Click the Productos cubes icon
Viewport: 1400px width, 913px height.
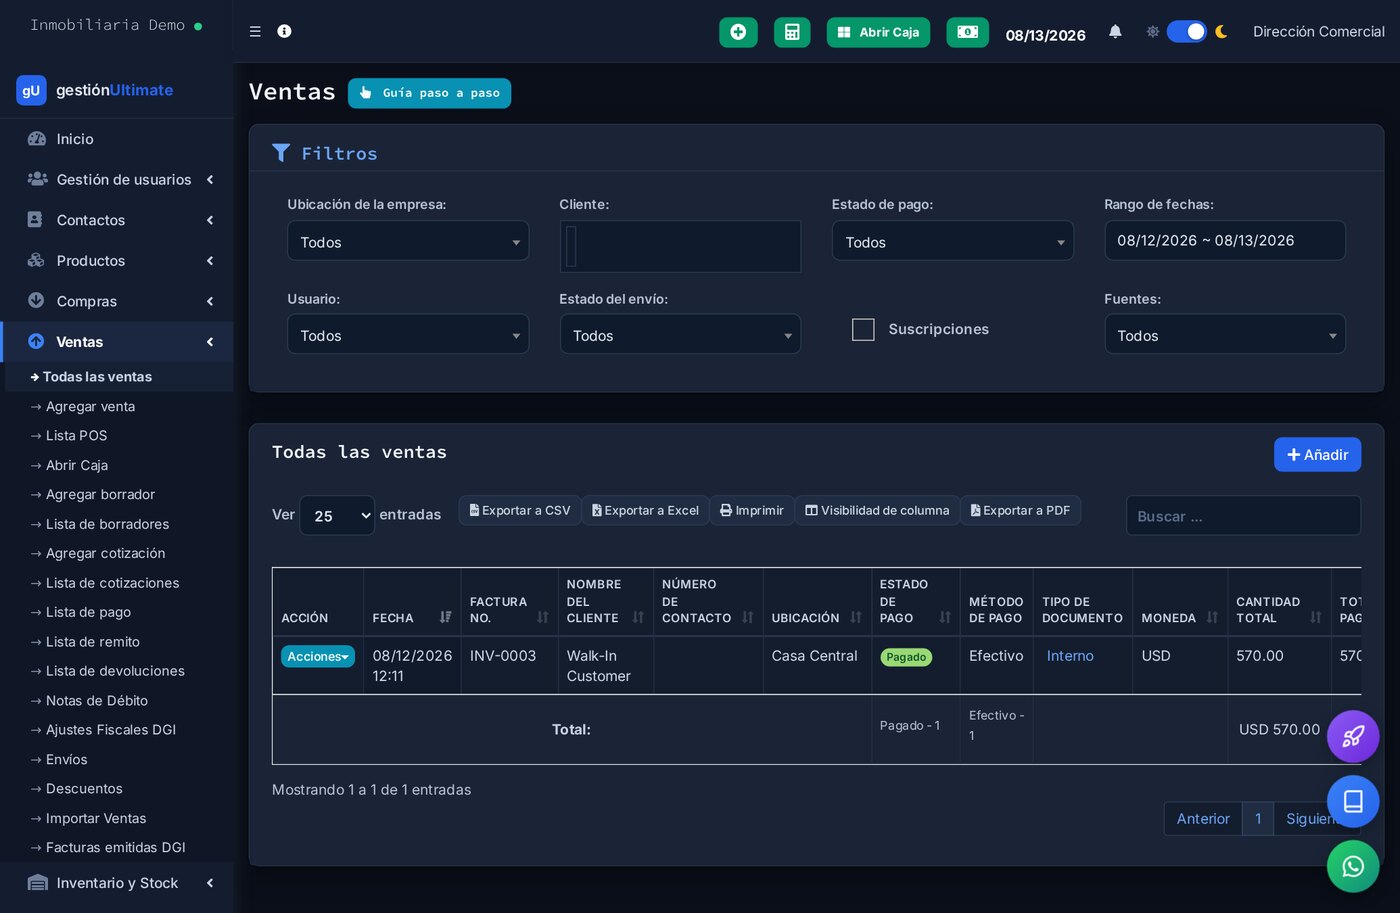point(36,260)
